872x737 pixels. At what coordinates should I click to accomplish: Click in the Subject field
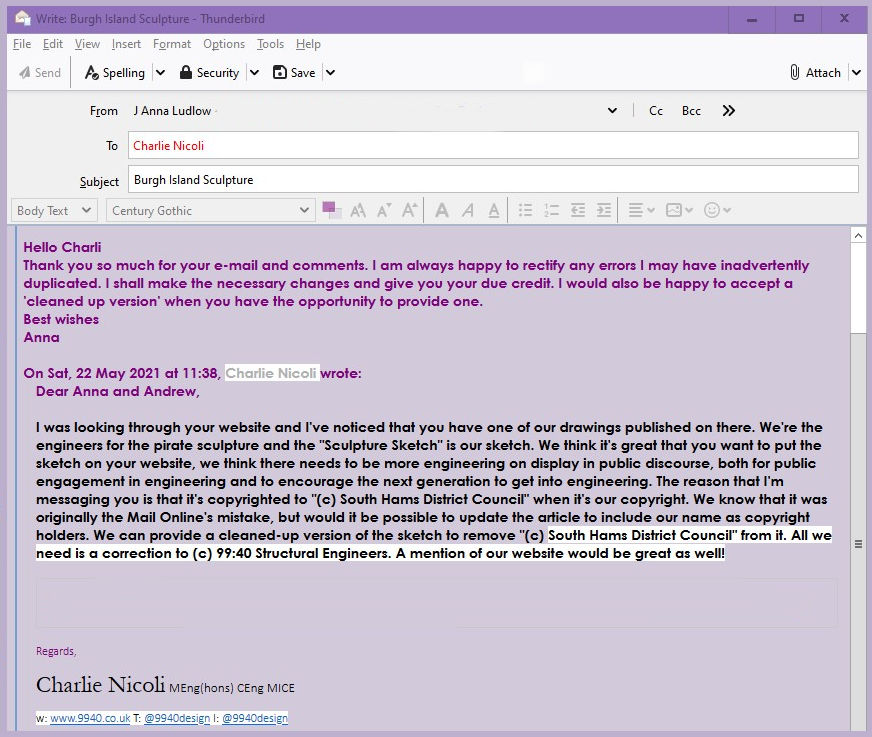pyautogui.click(x=492, y=180)
